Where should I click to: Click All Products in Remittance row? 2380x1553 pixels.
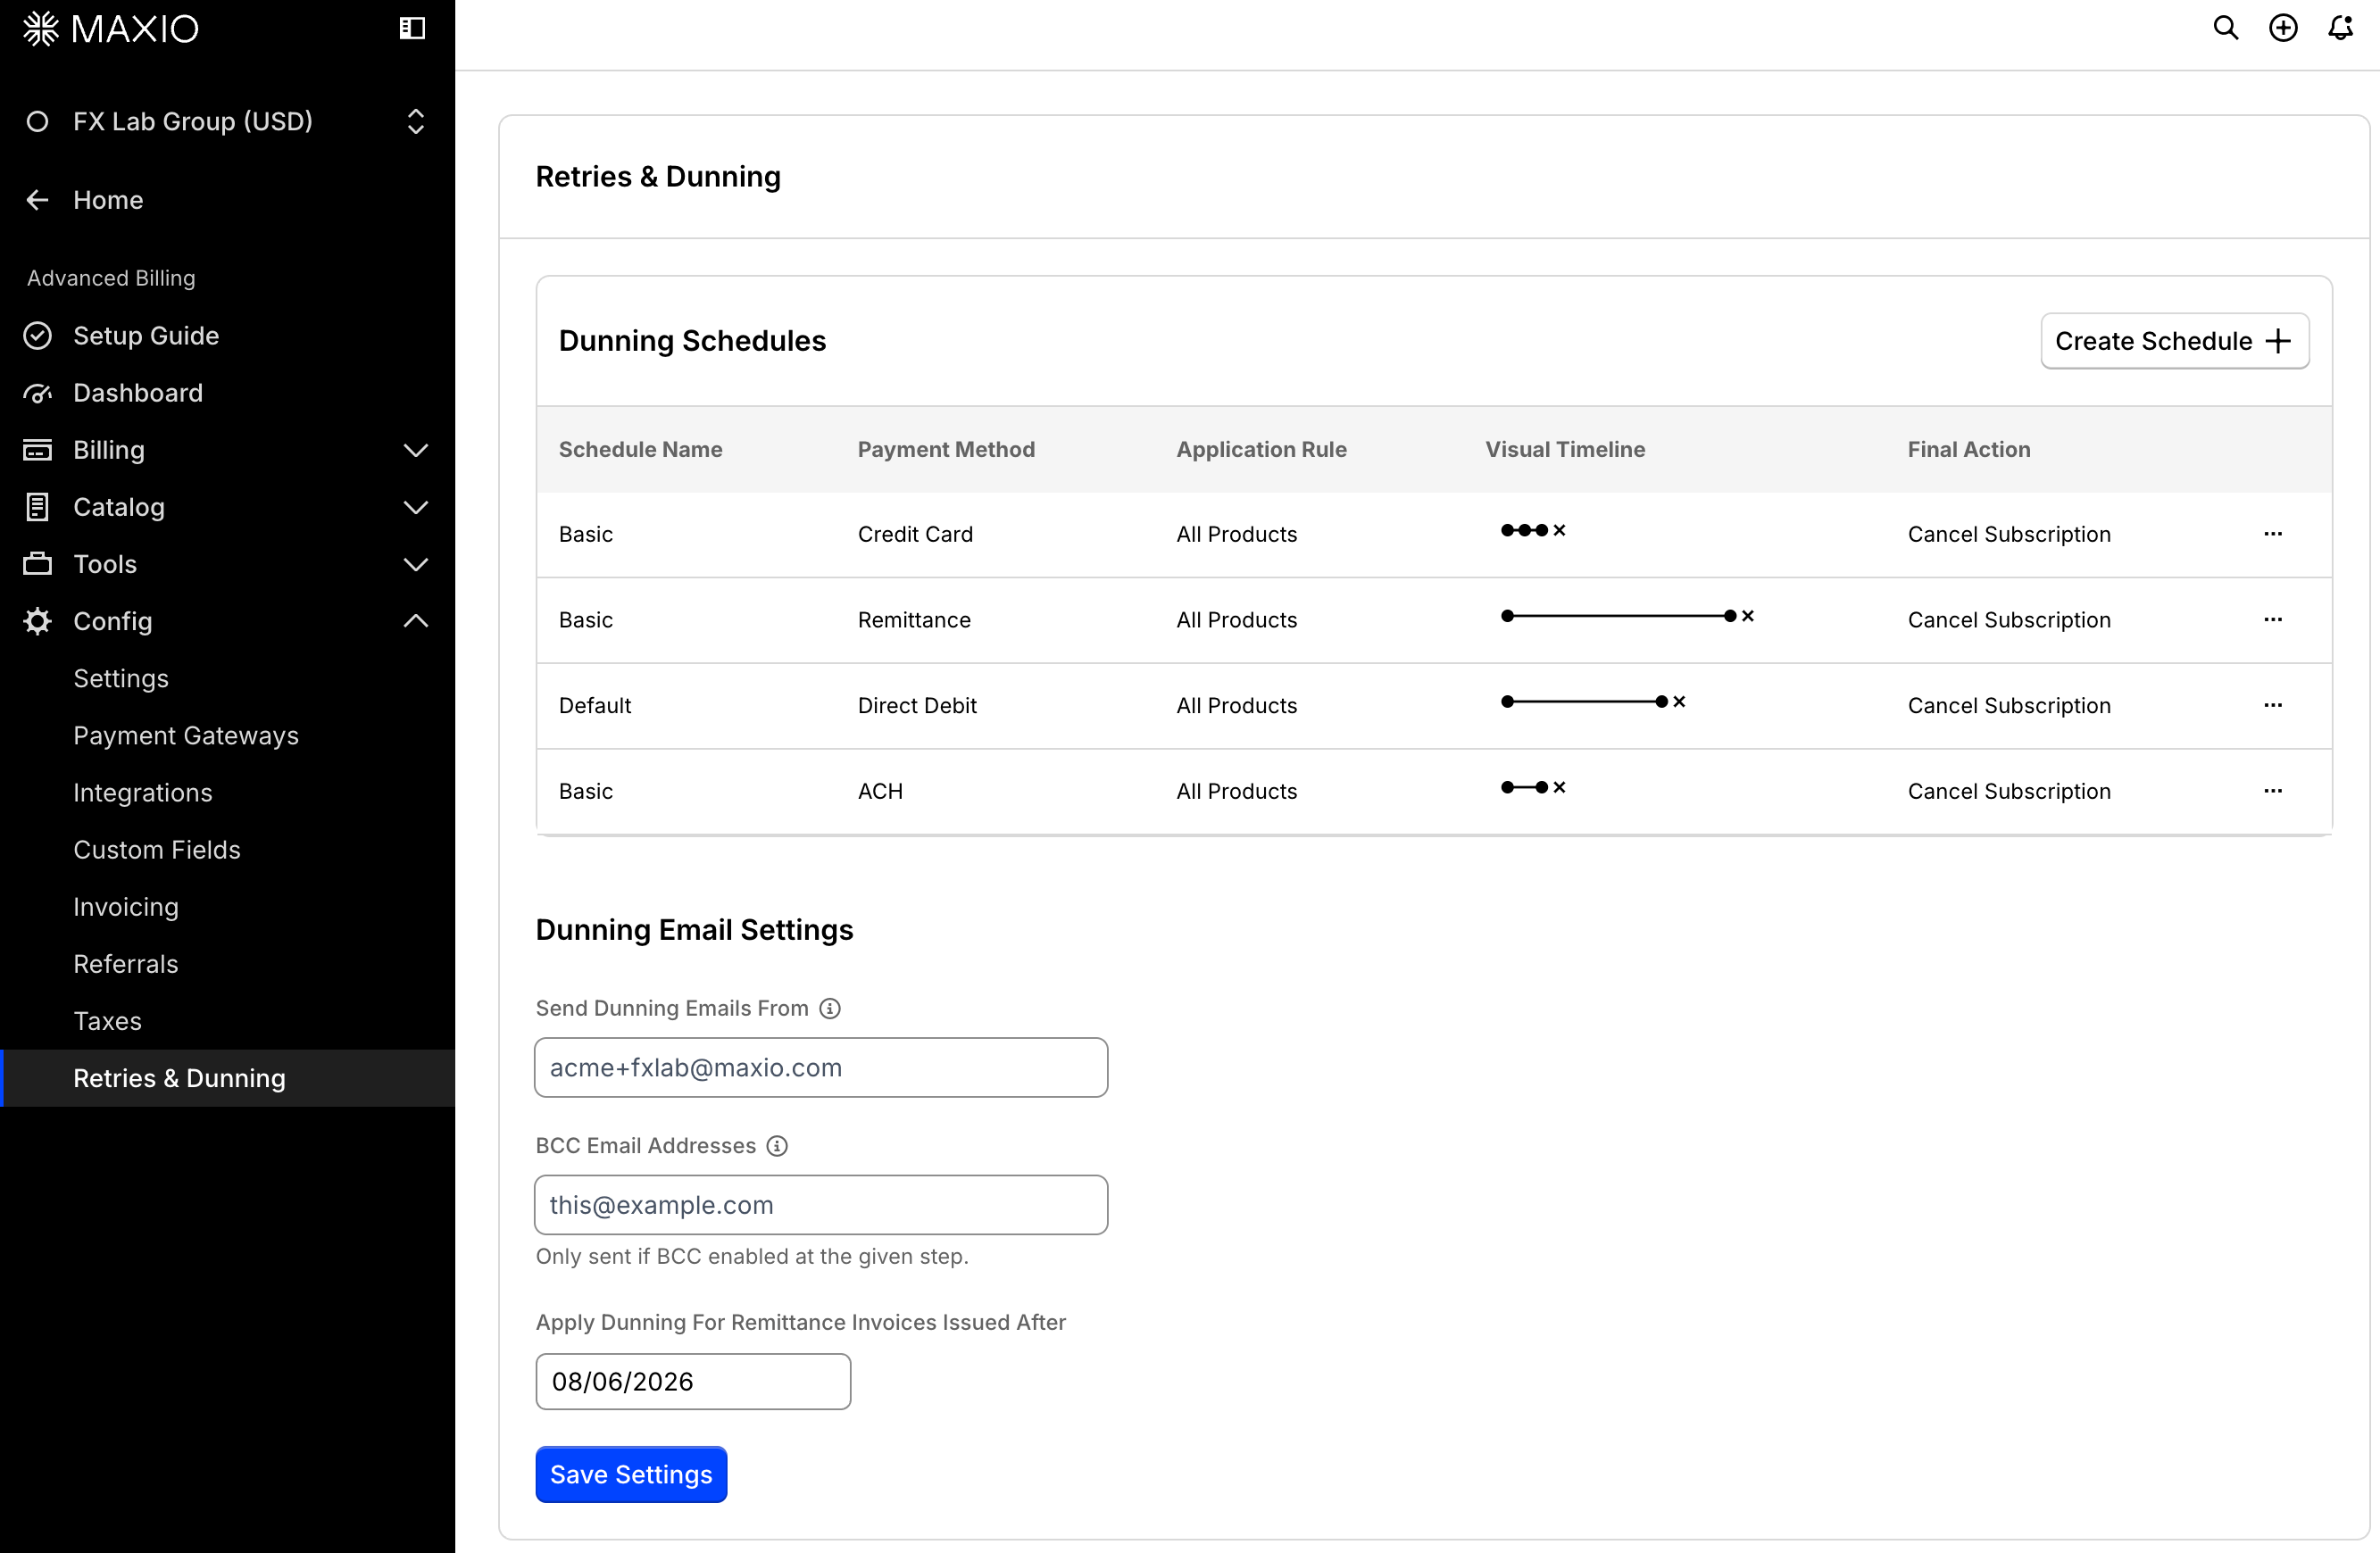pos(1236,620)
